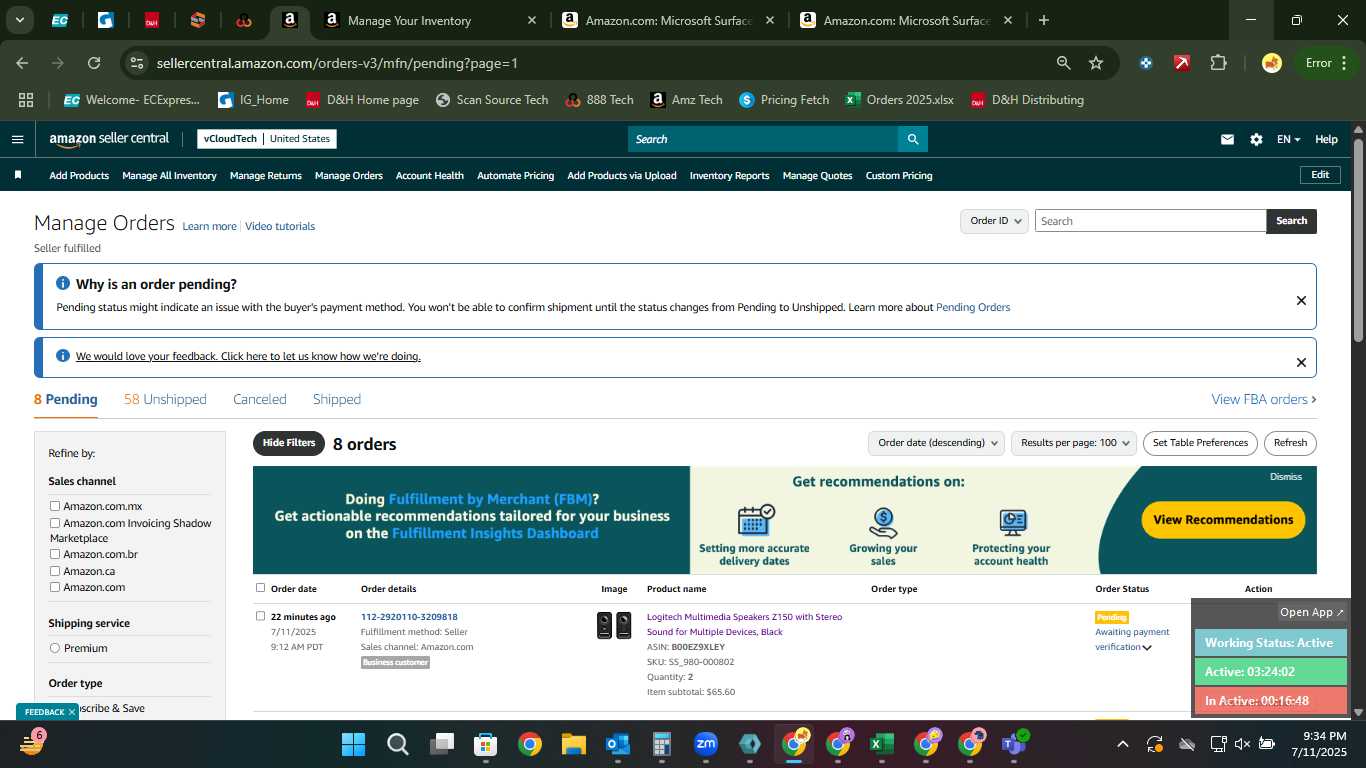Close the feedback request banner
The width and height of the screenshot is (1366, 768).
point(1301,362)
